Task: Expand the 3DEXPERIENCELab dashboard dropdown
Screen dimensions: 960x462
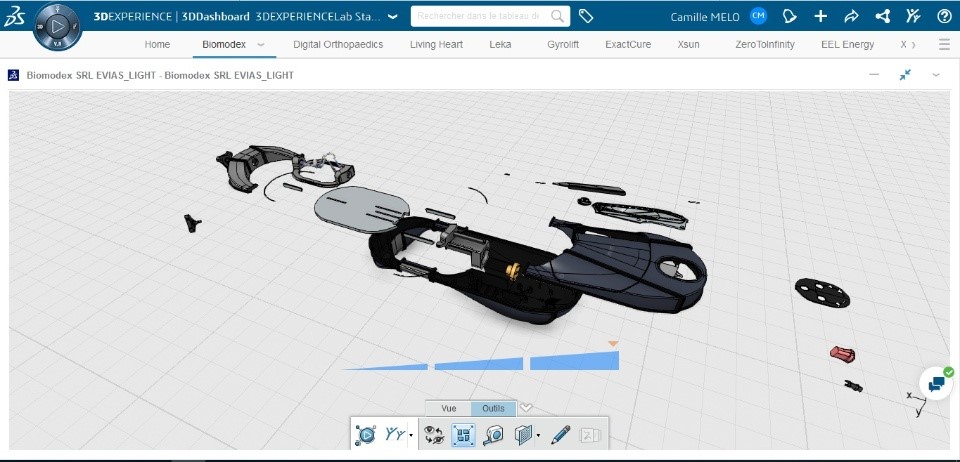Action: (x=392, y=17)
